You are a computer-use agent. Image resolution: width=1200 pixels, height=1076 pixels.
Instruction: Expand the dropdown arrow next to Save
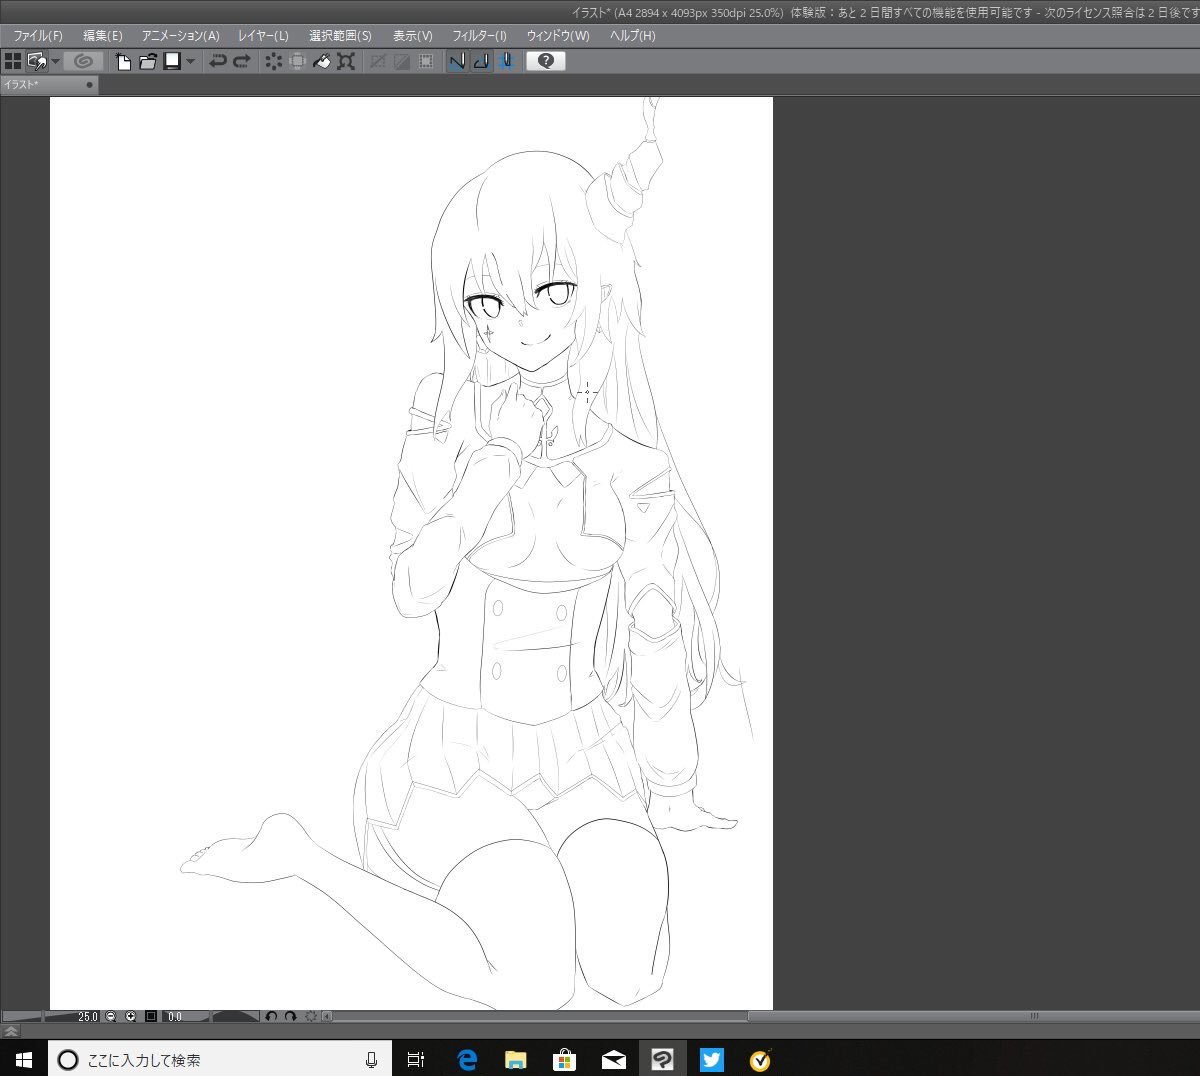(191, 61)
